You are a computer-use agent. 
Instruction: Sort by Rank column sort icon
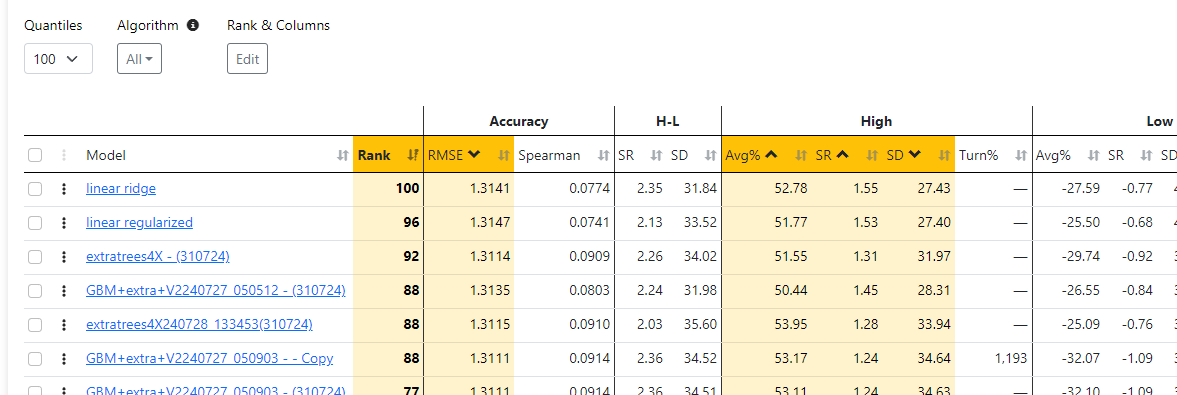pyautogui.click(x=413, y=155)
